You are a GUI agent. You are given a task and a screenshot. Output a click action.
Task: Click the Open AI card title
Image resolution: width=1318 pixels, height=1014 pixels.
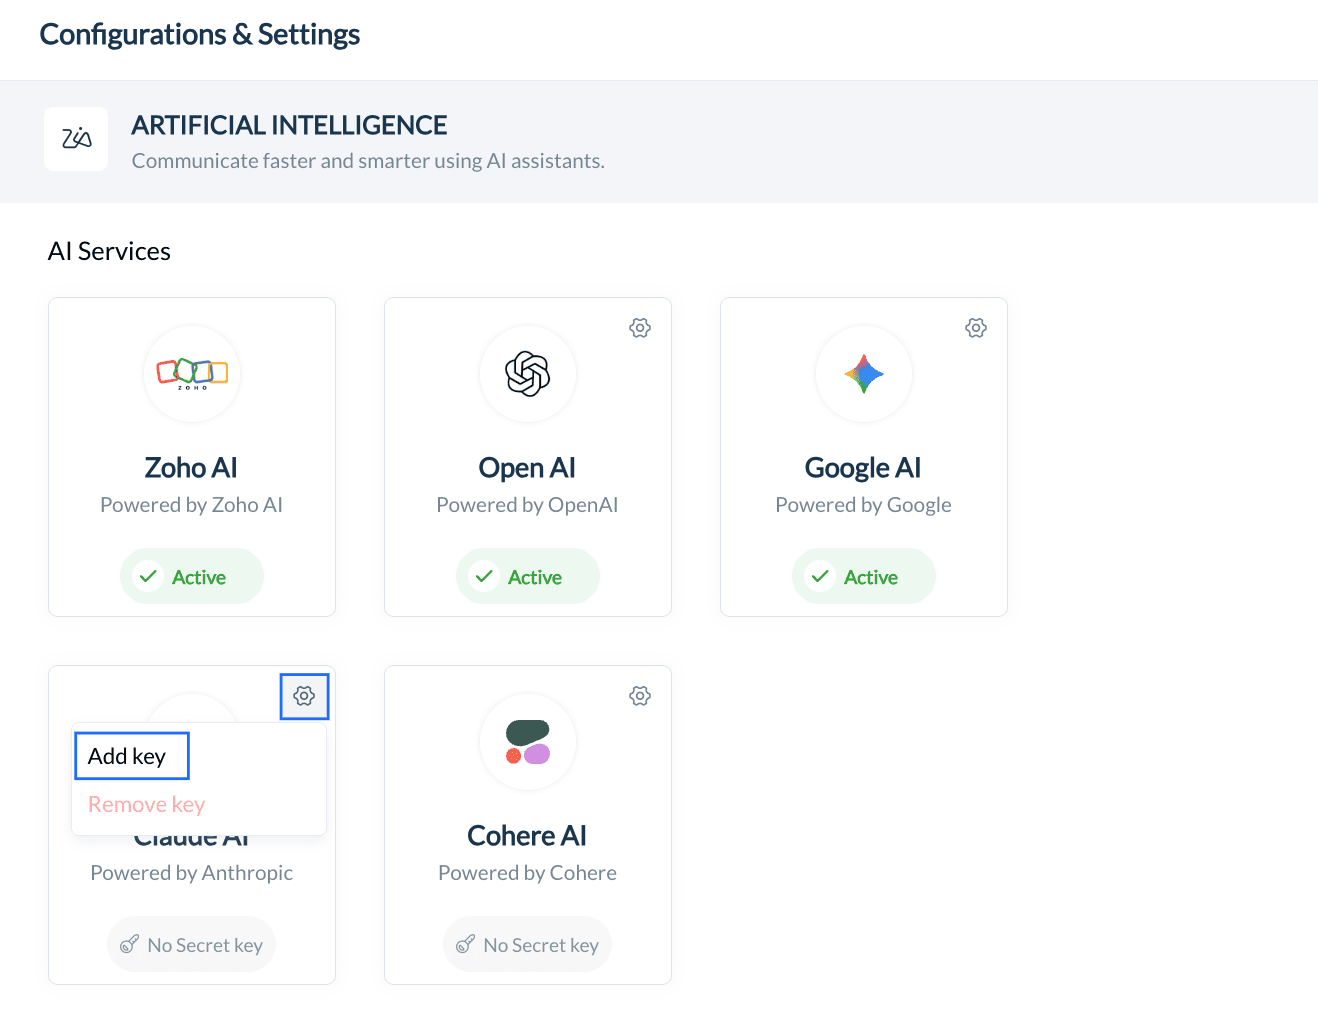coord(527,468)
